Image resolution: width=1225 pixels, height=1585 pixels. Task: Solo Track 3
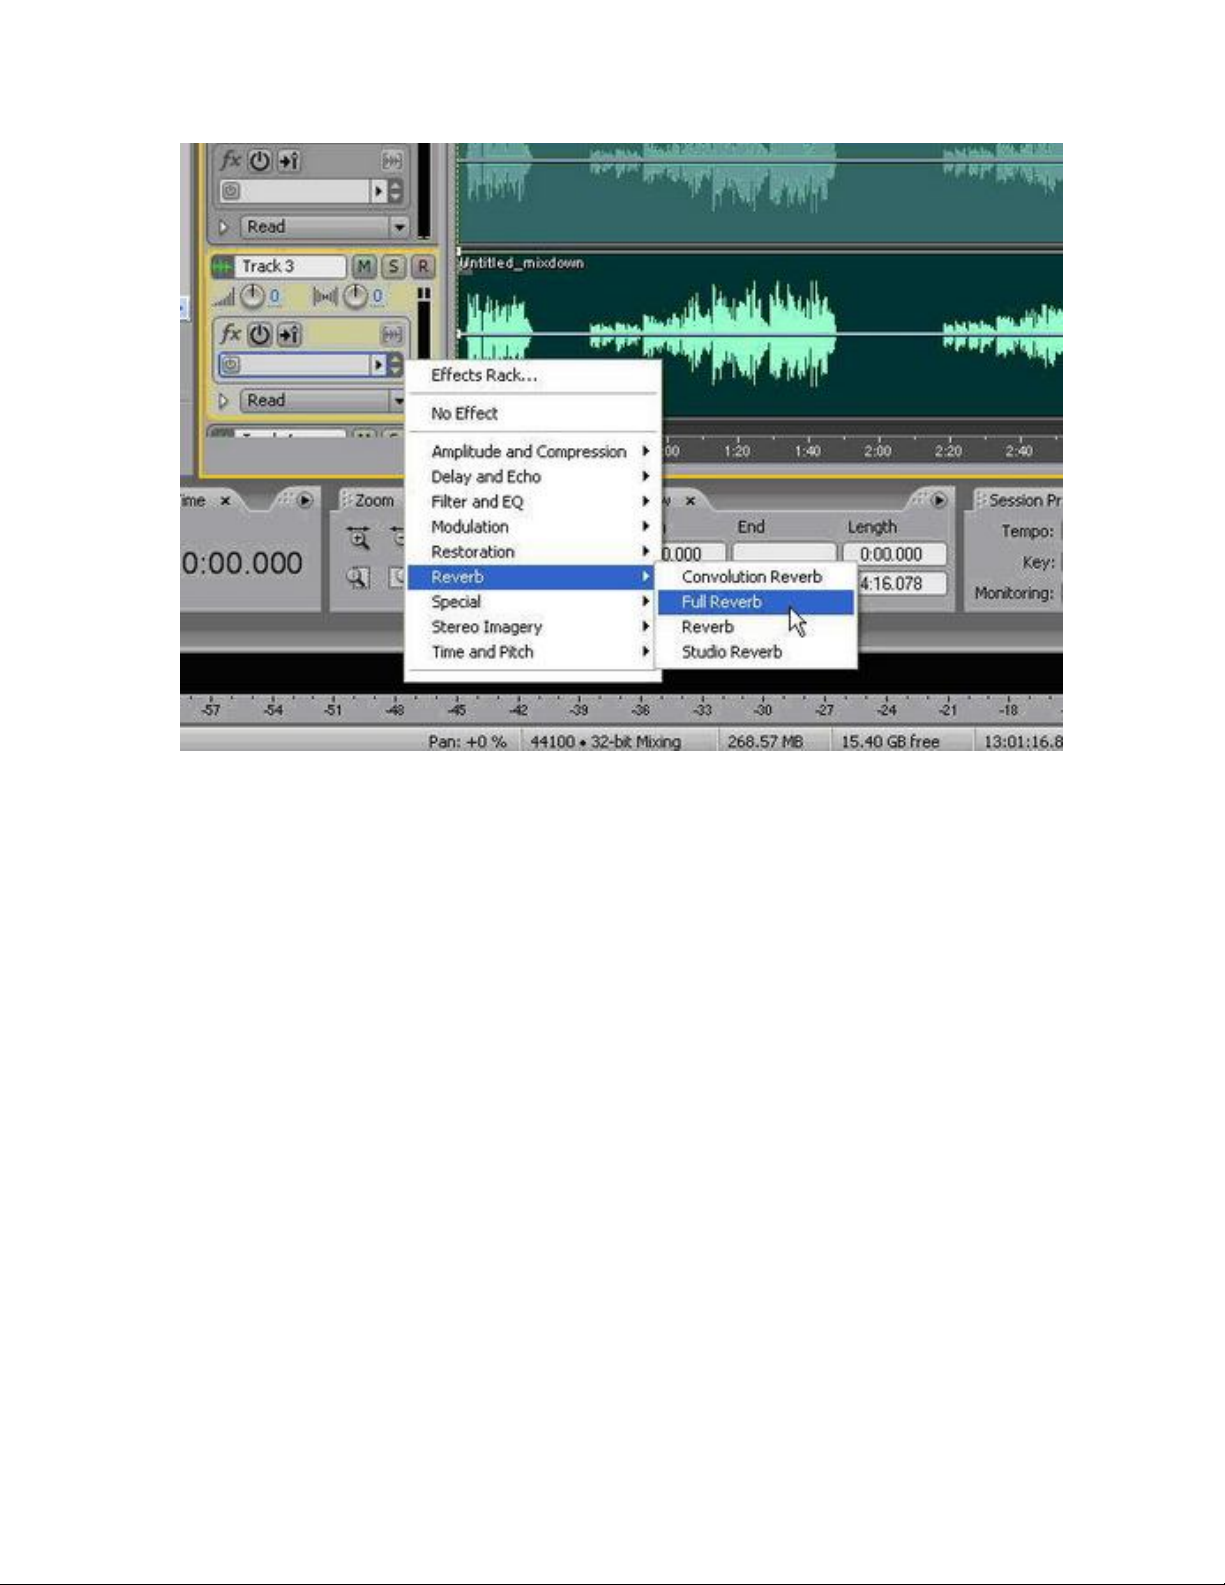click(x=394, y=267)
